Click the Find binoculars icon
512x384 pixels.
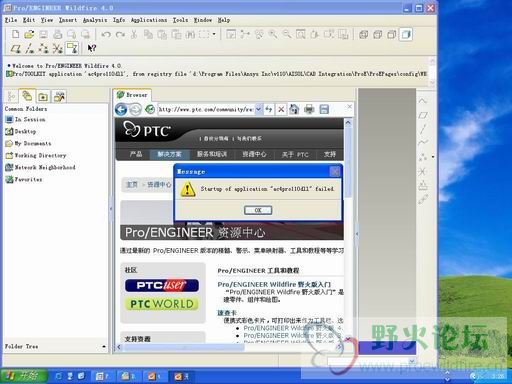point(190,34)
